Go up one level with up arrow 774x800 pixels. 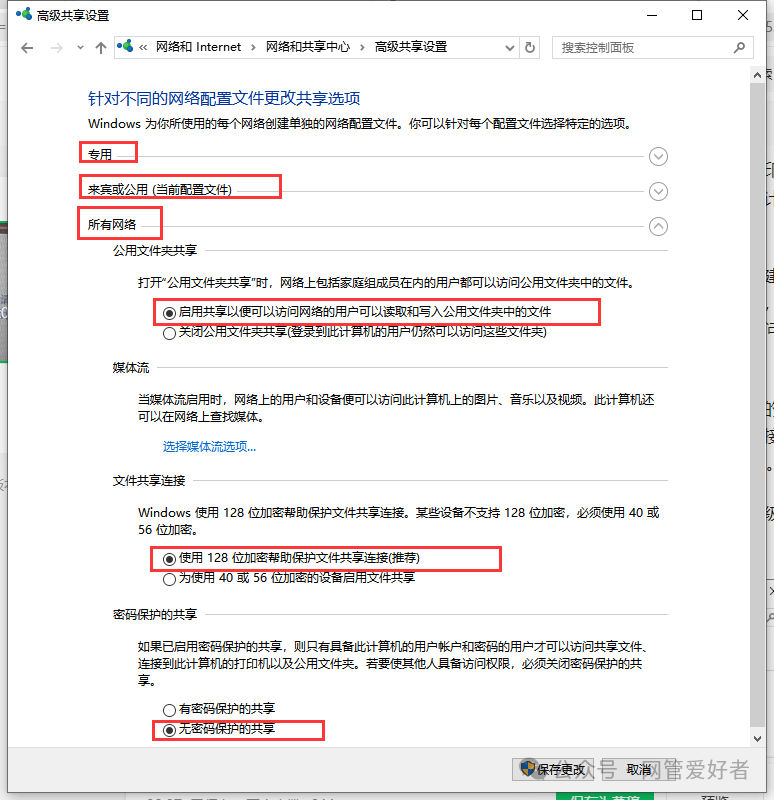click(101, 48)
